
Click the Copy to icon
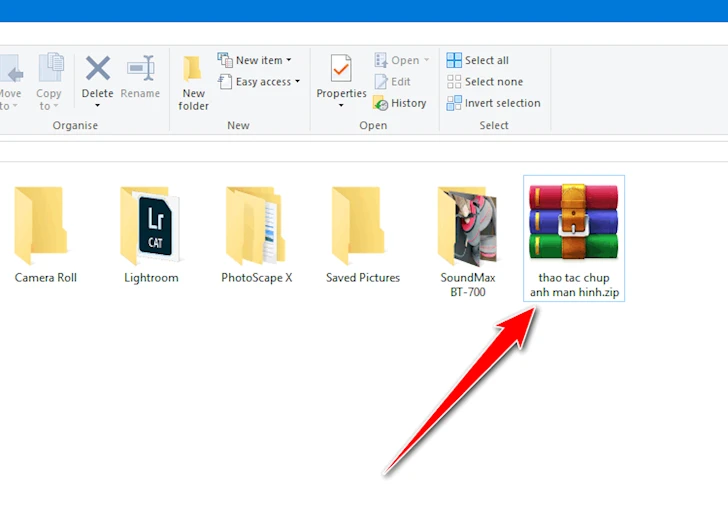coord(51,68)
